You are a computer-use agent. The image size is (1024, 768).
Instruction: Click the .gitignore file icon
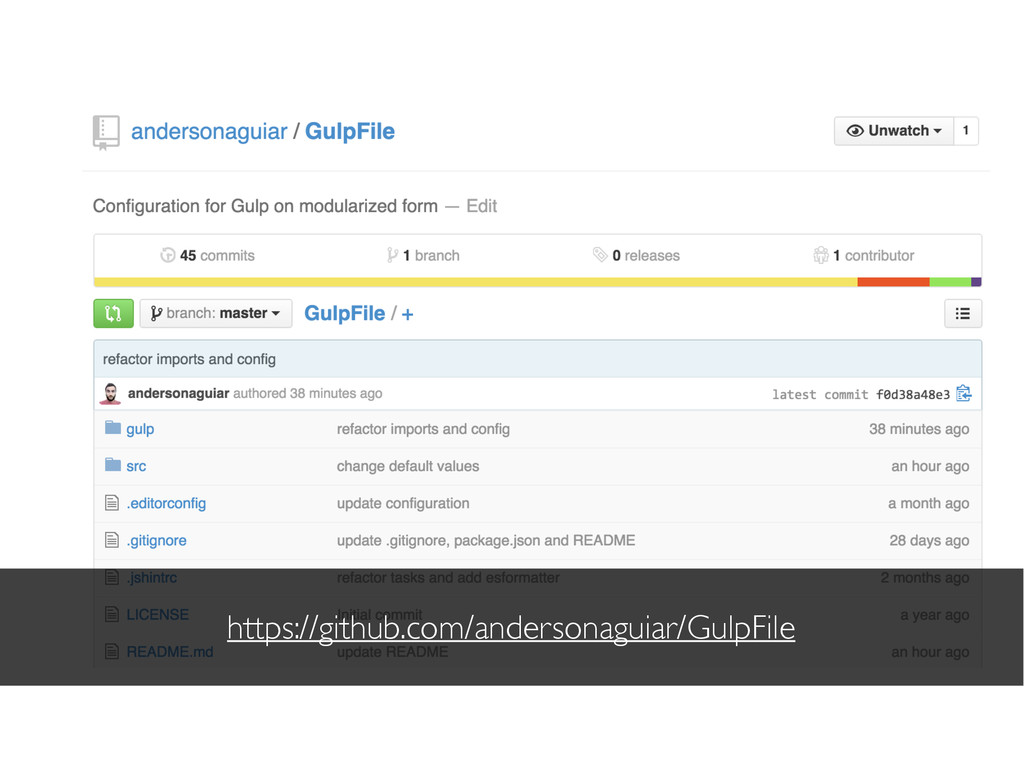tap(112, 540)
